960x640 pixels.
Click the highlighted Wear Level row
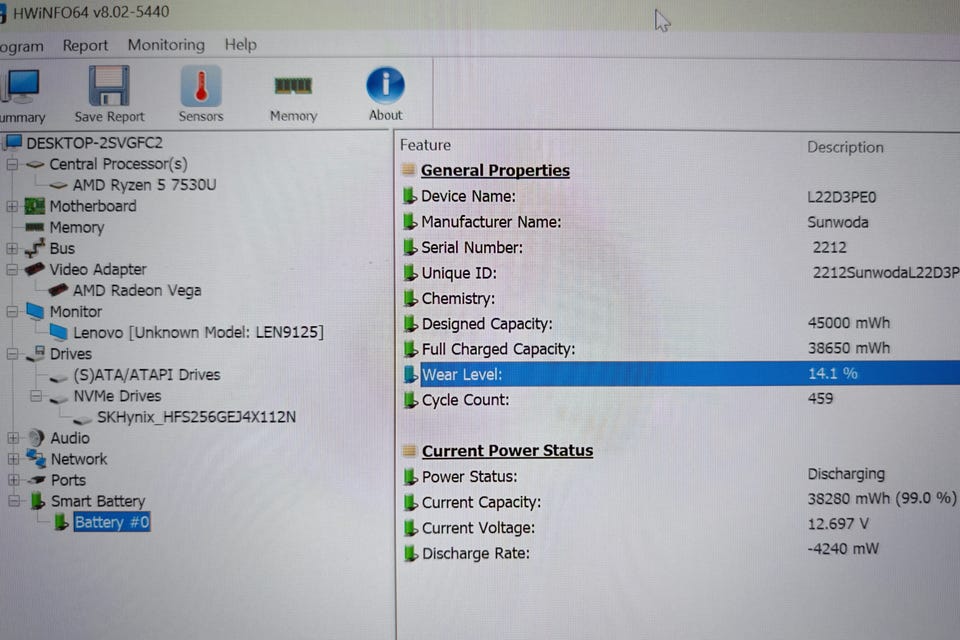[689, 374]
